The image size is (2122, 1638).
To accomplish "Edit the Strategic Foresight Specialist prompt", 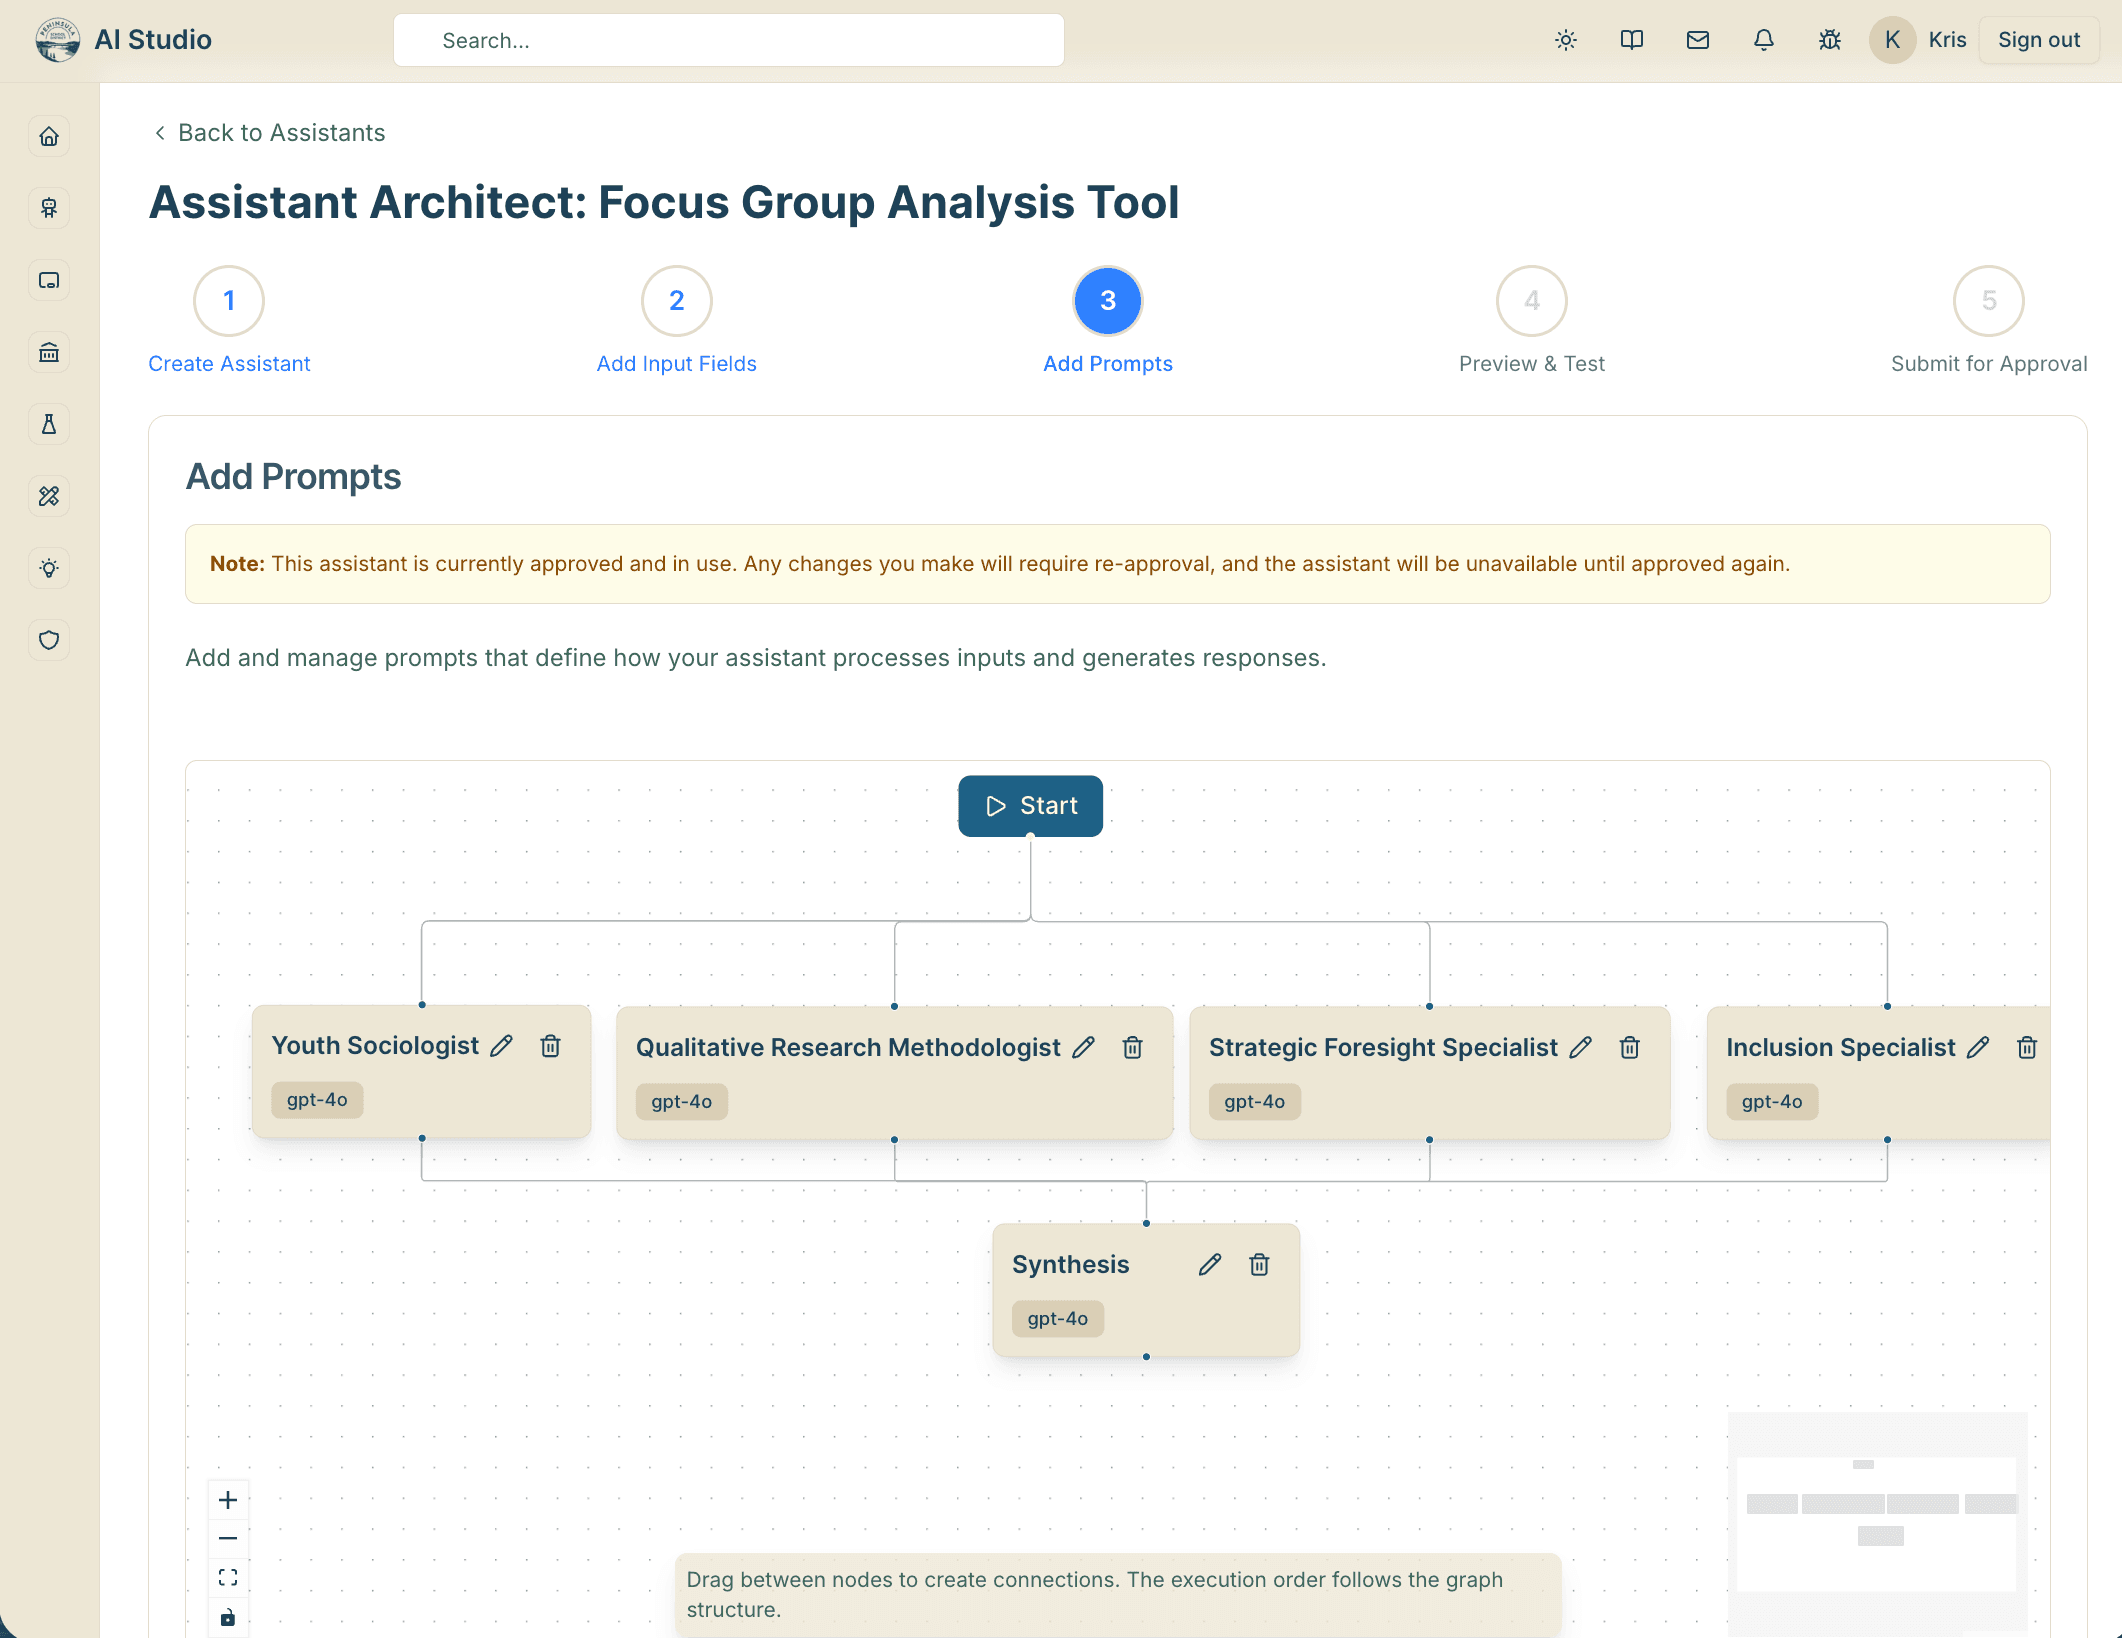I will coord(1581,1047).
